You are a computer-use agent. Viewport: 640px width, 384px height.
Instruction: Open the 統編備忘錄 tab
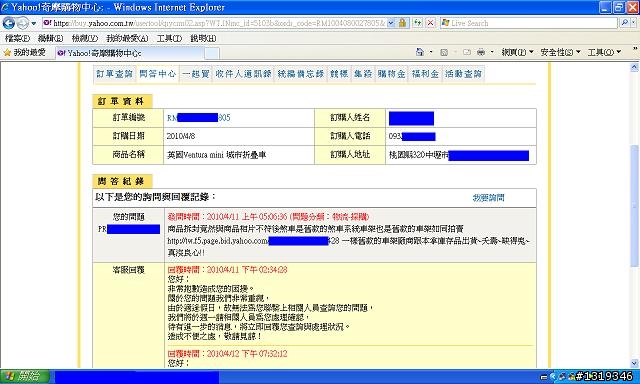tap(300, 74)
